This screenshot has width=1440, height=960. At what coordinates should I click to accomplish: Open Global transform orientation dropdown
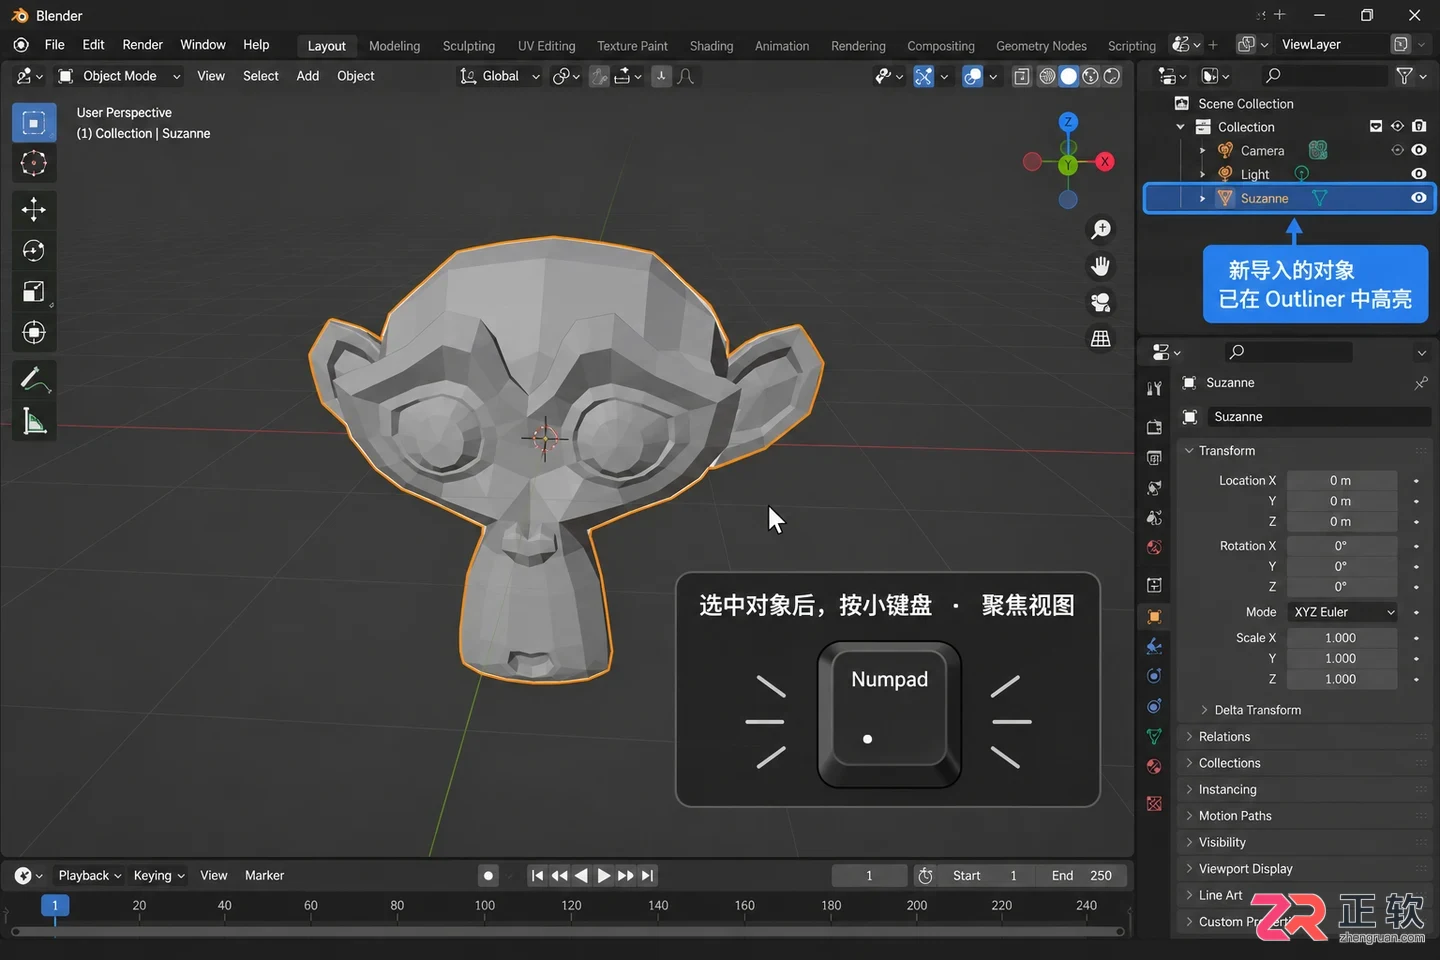(x=499, y=76)
